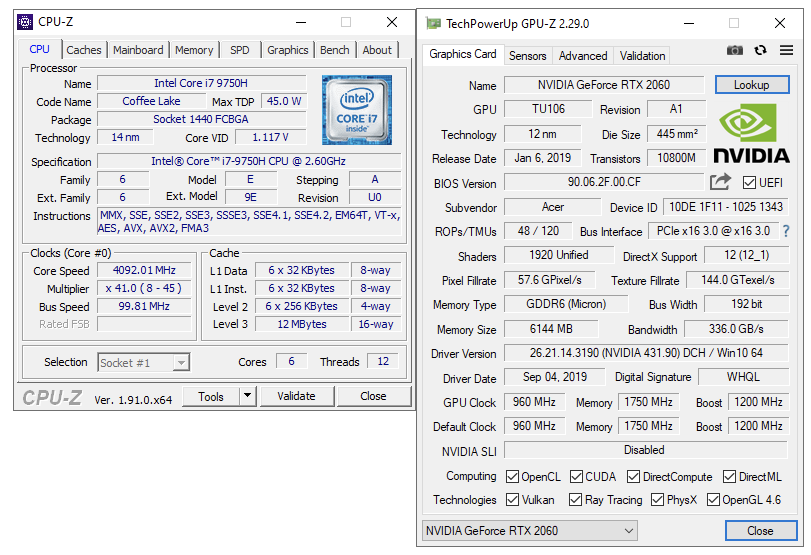Toggle the CUDA checkbox
The width and height of the screenshot is (811, 555).
tap(576, 476)
